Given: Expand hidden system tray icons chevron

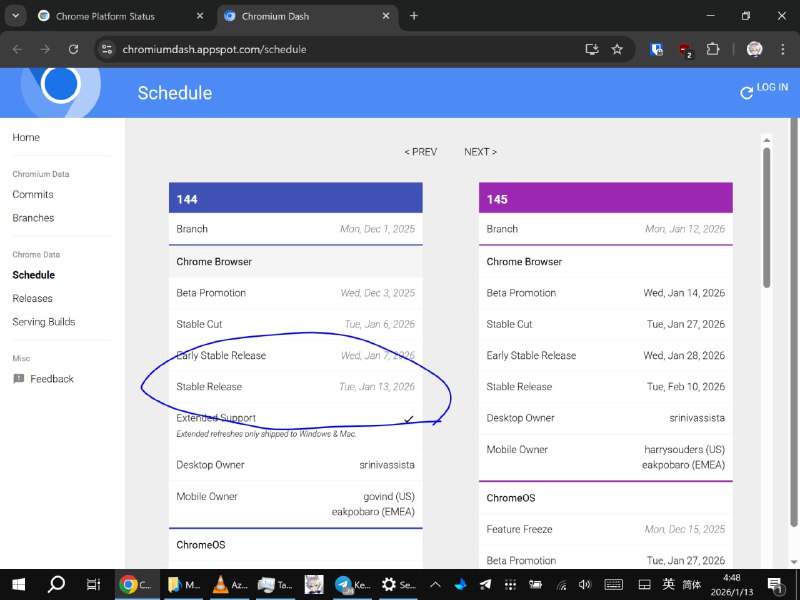Looking at the screenshot, I should [435, 584].
